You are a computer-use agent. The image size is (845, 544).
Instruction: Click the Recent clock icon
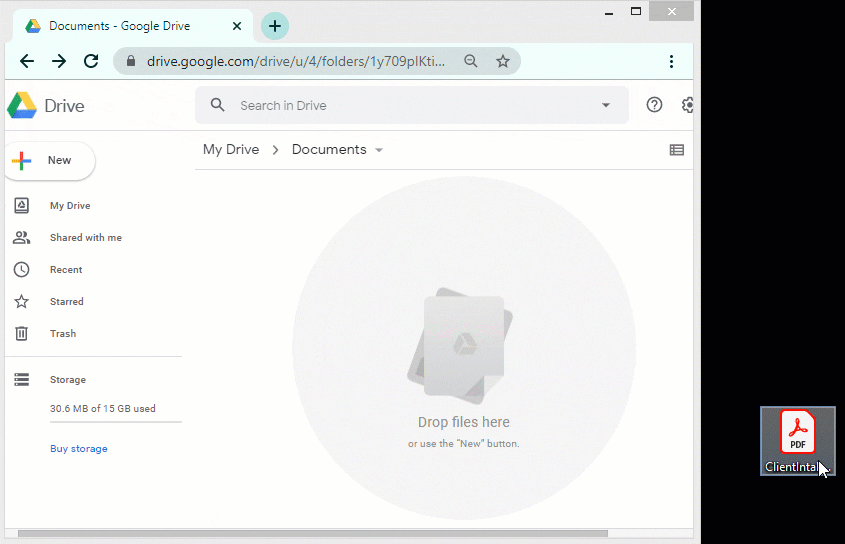pyautogui.click(x=22, y=270)
